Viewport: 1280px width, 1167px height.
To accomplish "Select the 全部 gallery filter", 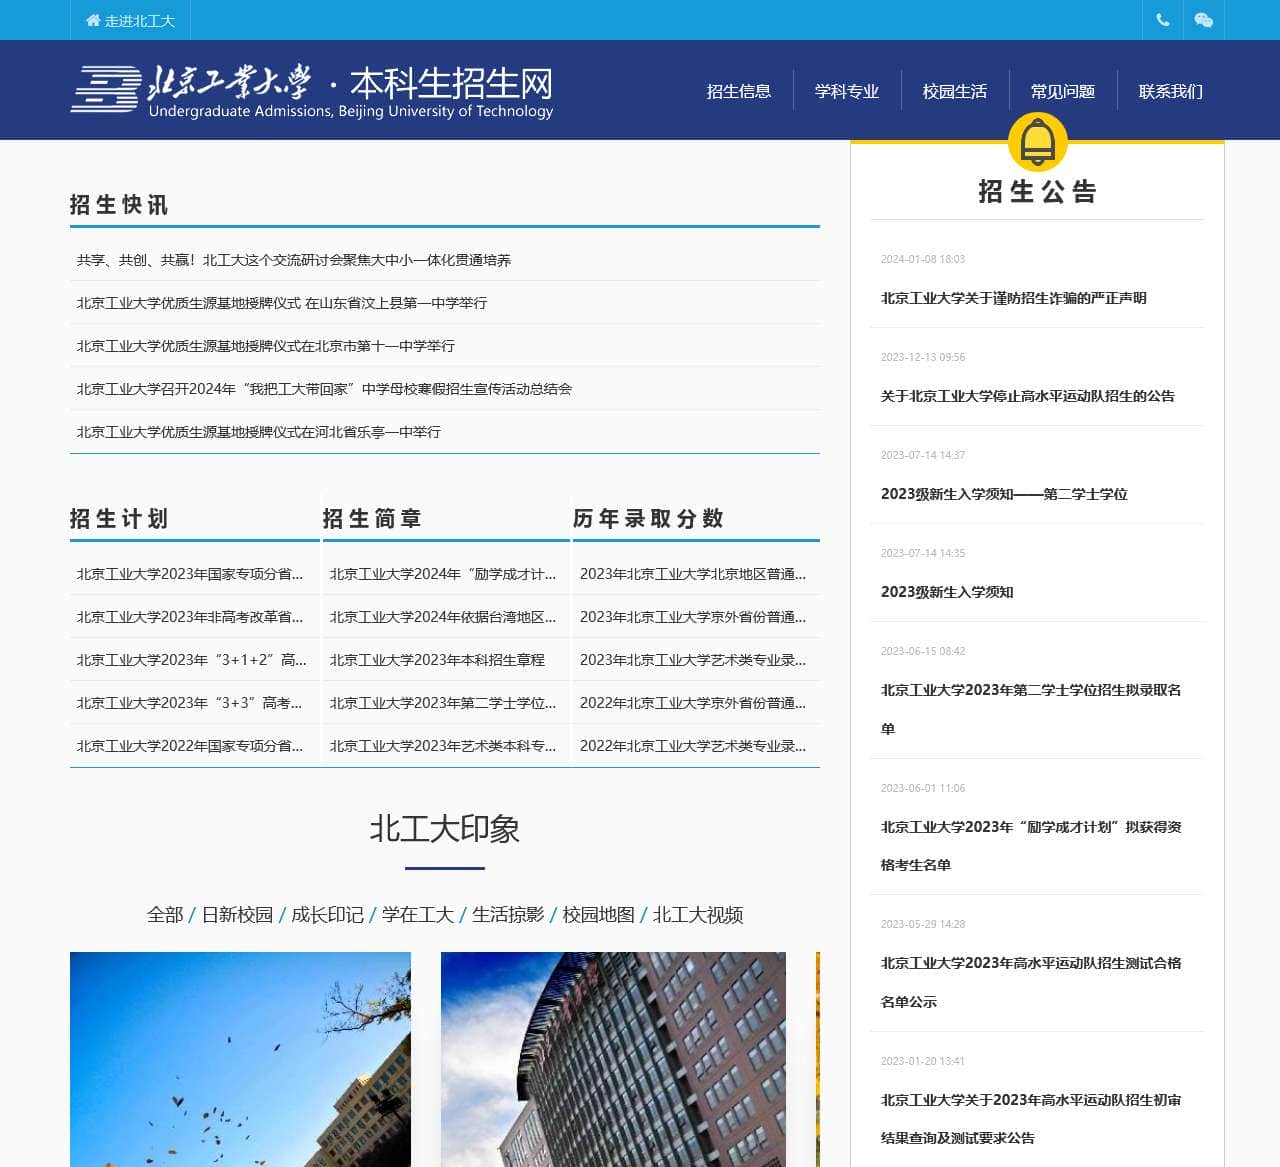I will pyautogui.click(x=165, y=915).
